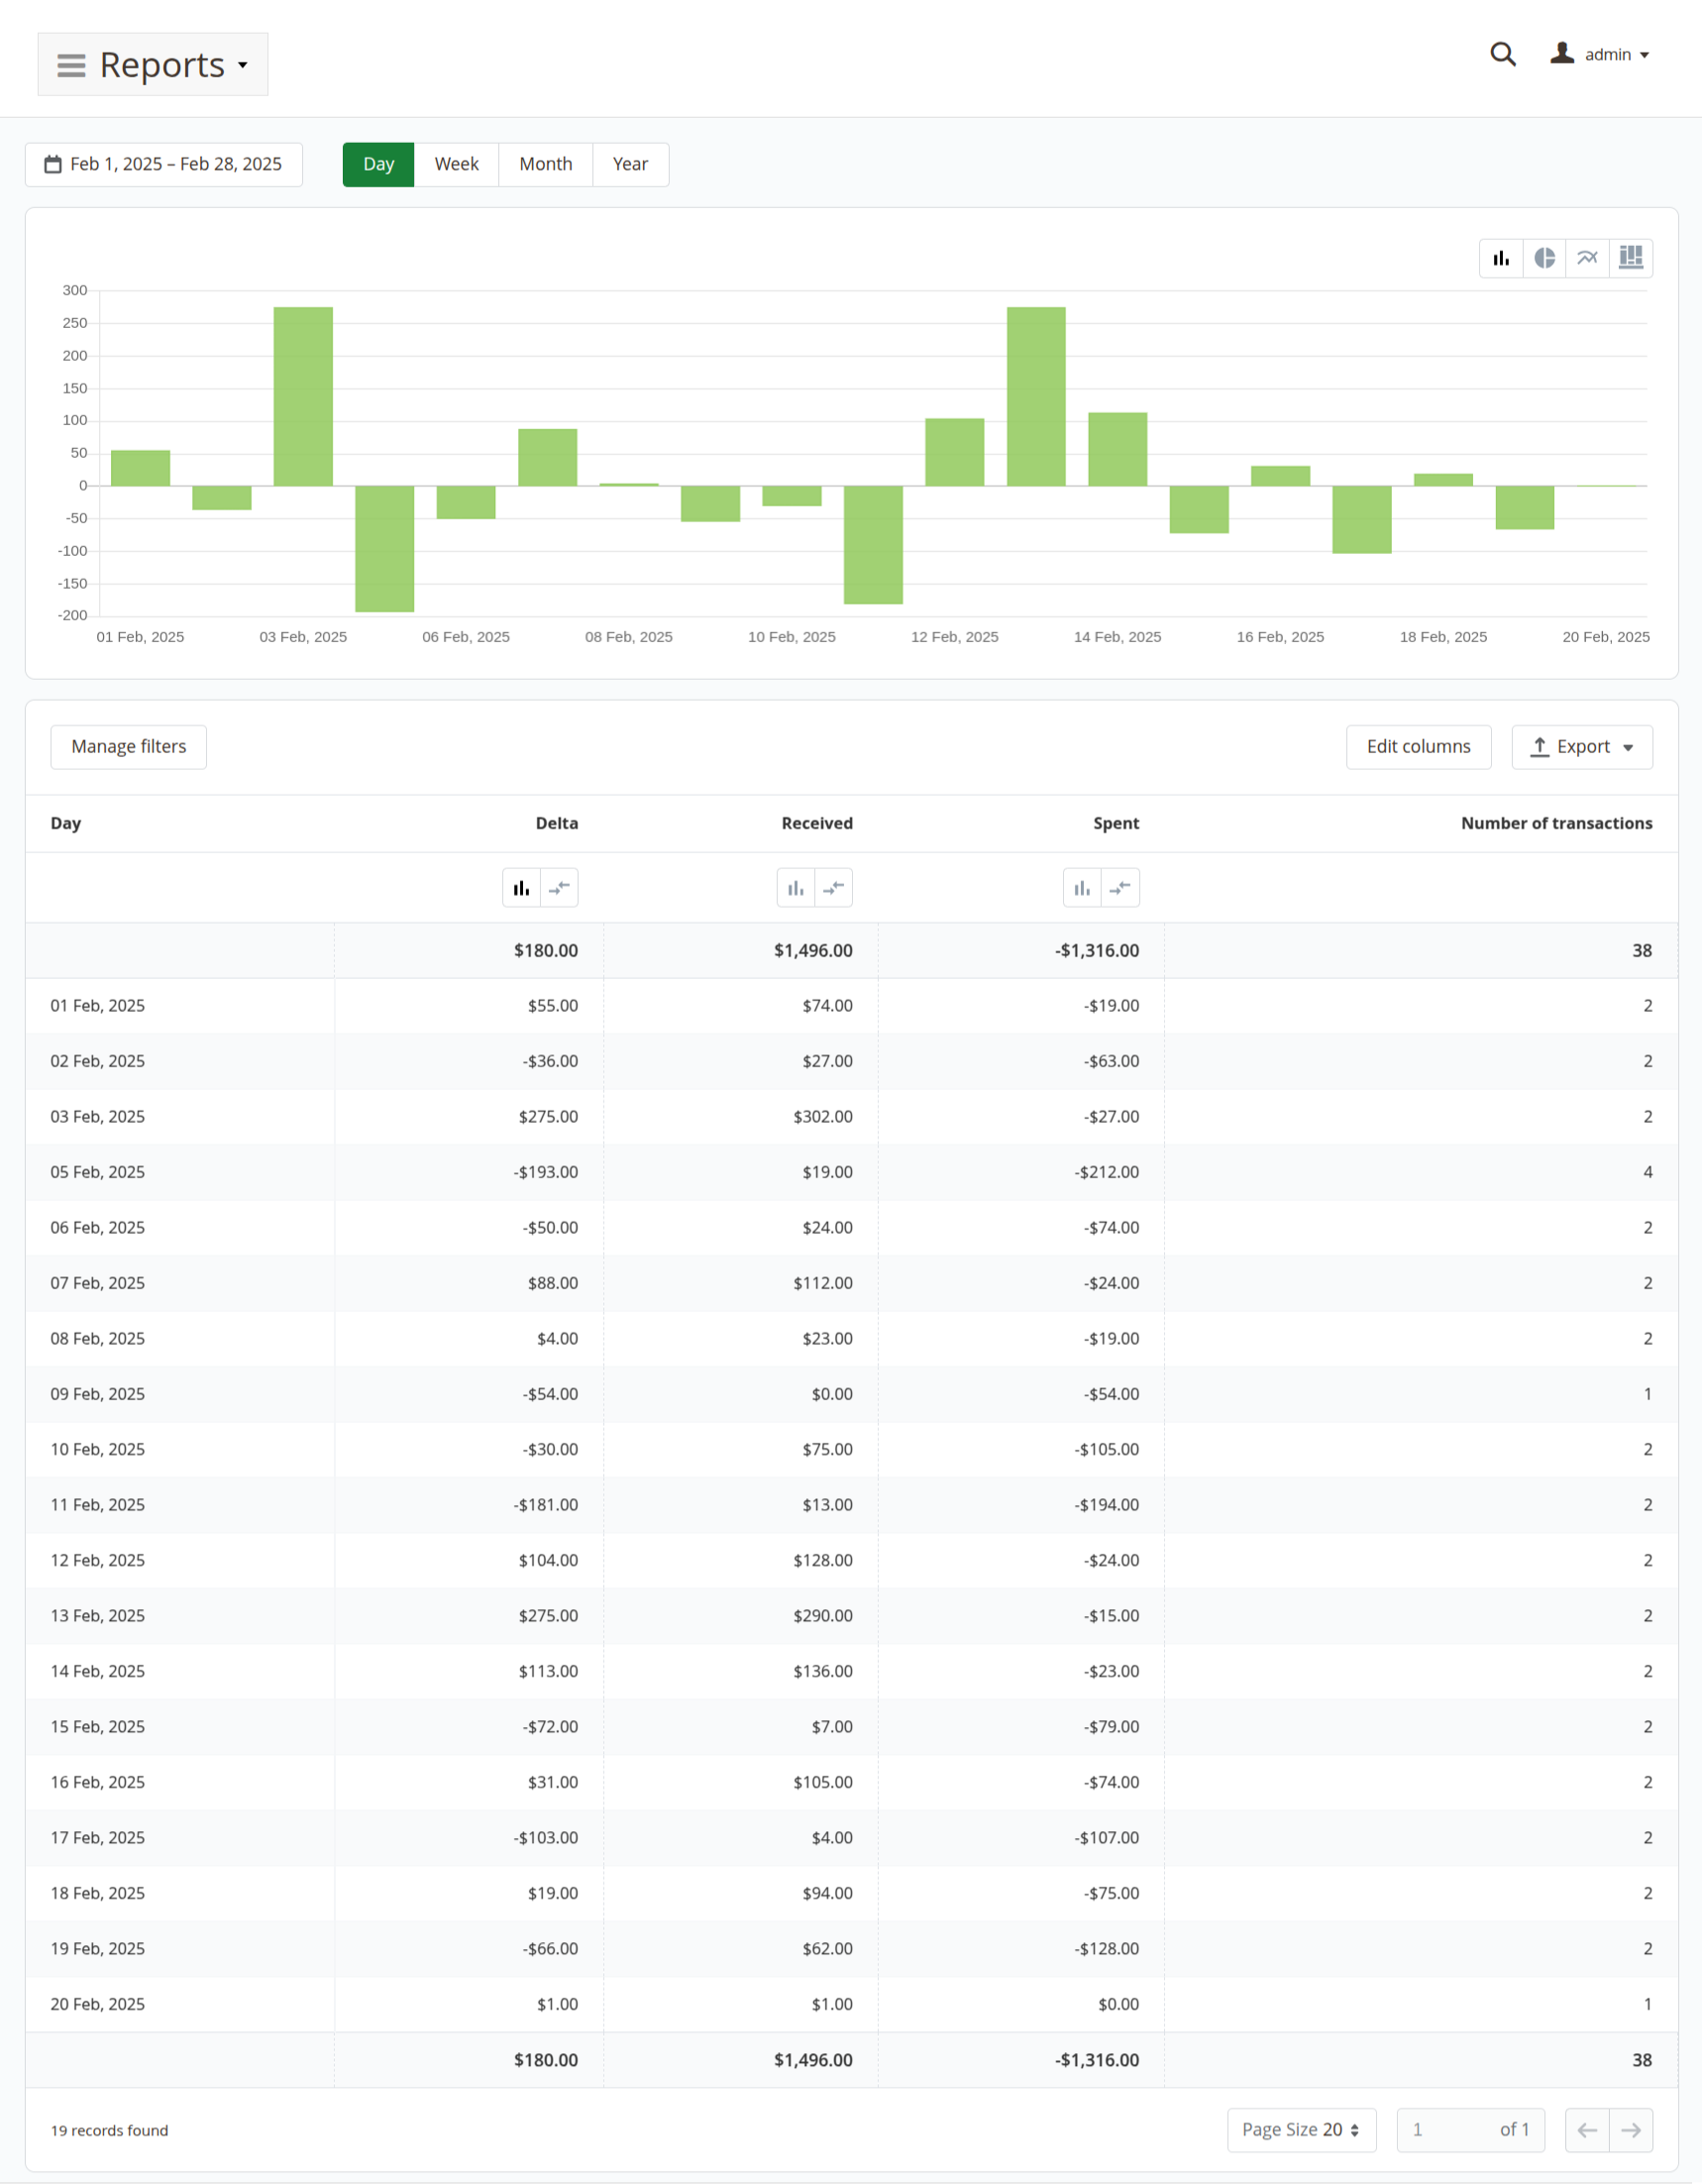Click the search magnifier icon

tap(1502, 54)
